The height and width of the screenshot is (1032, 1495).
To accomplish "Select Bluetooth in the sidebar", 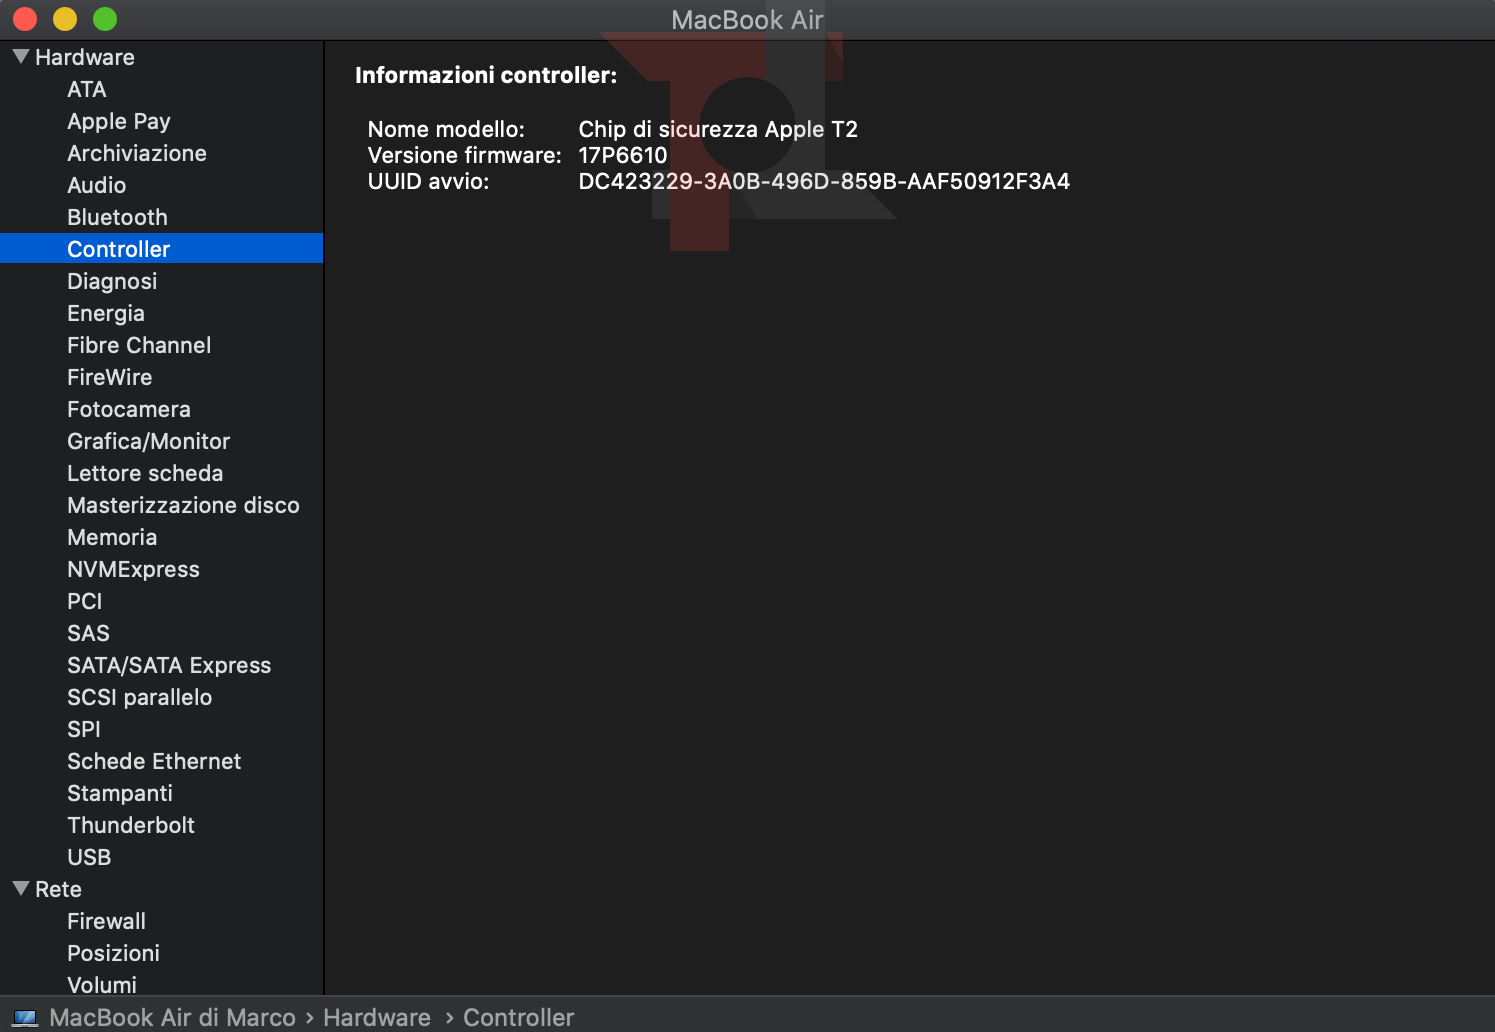I will pos(117,217).
